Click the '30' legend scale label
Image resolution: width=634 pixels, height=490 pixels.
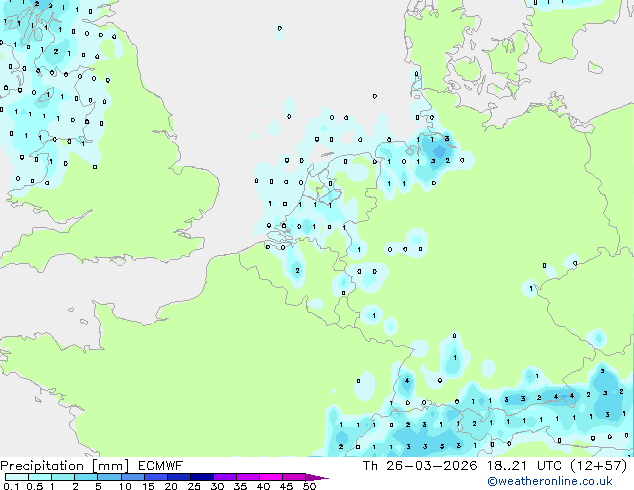click(x=217, y=486)
